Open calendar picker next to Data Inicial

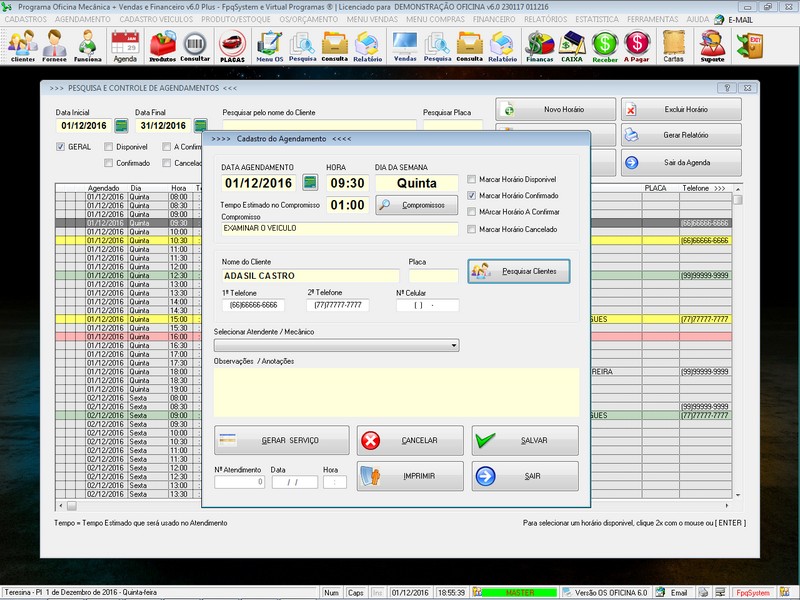click(121, 126)
